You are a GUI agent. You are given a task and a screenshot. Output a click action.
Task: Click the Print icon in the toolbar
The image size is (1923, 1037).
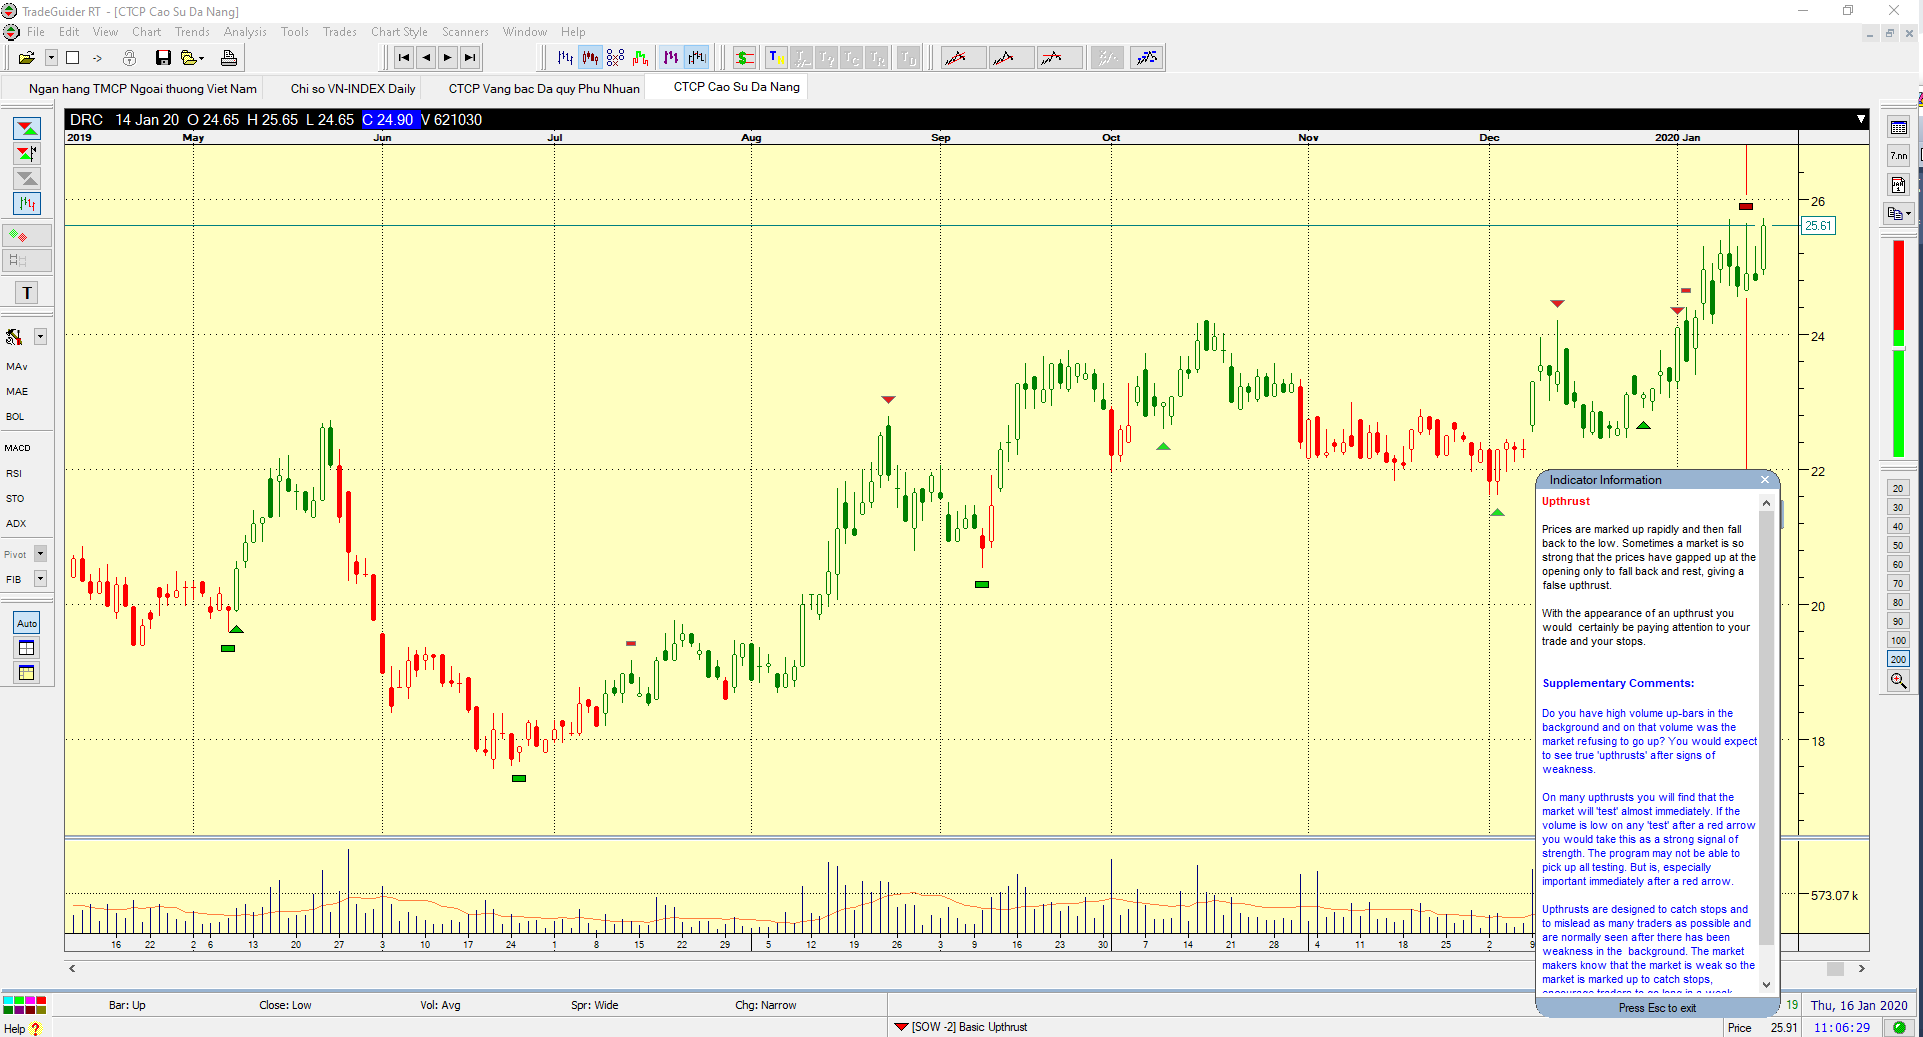[229, 58]
